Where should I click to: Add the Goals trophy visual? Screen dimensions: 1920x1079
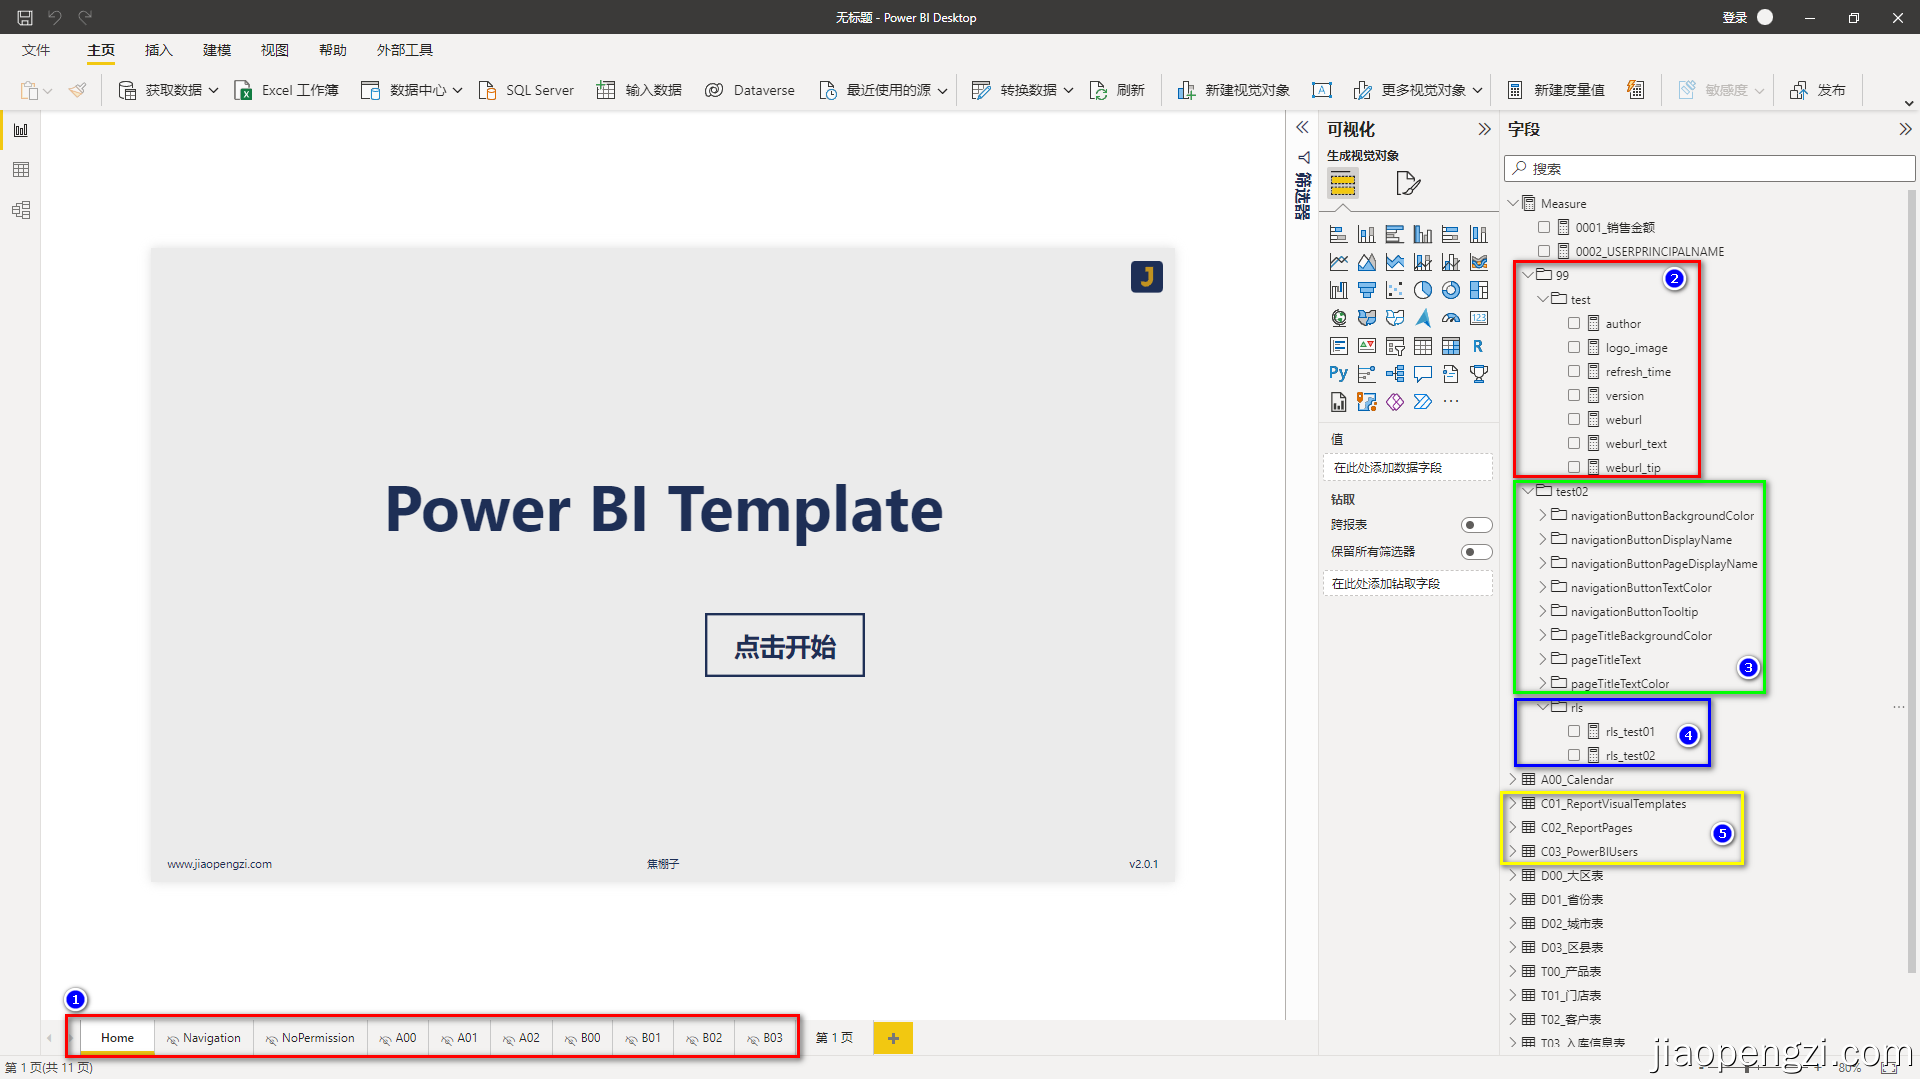point(1479,374)
